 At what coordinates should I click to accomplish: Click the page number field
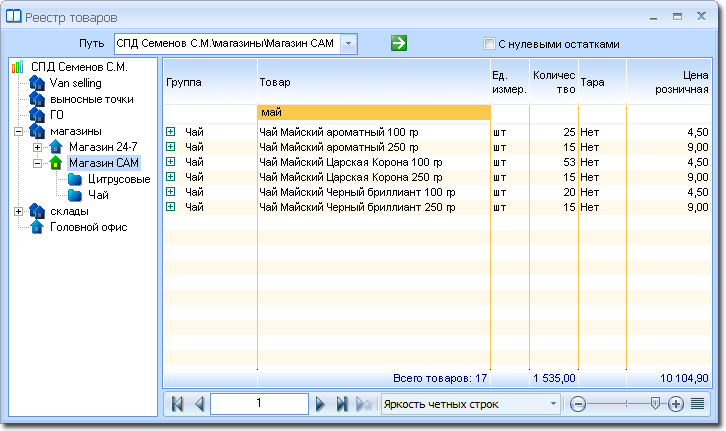pos(259,404)
